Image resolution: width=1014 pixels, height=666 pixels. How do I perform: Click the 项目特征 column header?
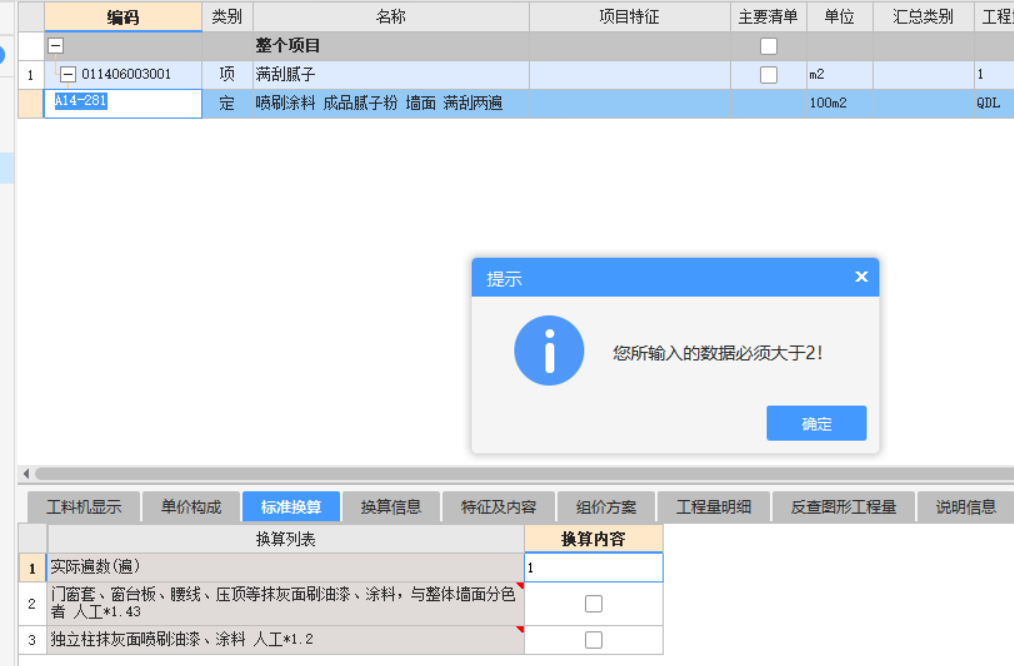click(629, 17)
